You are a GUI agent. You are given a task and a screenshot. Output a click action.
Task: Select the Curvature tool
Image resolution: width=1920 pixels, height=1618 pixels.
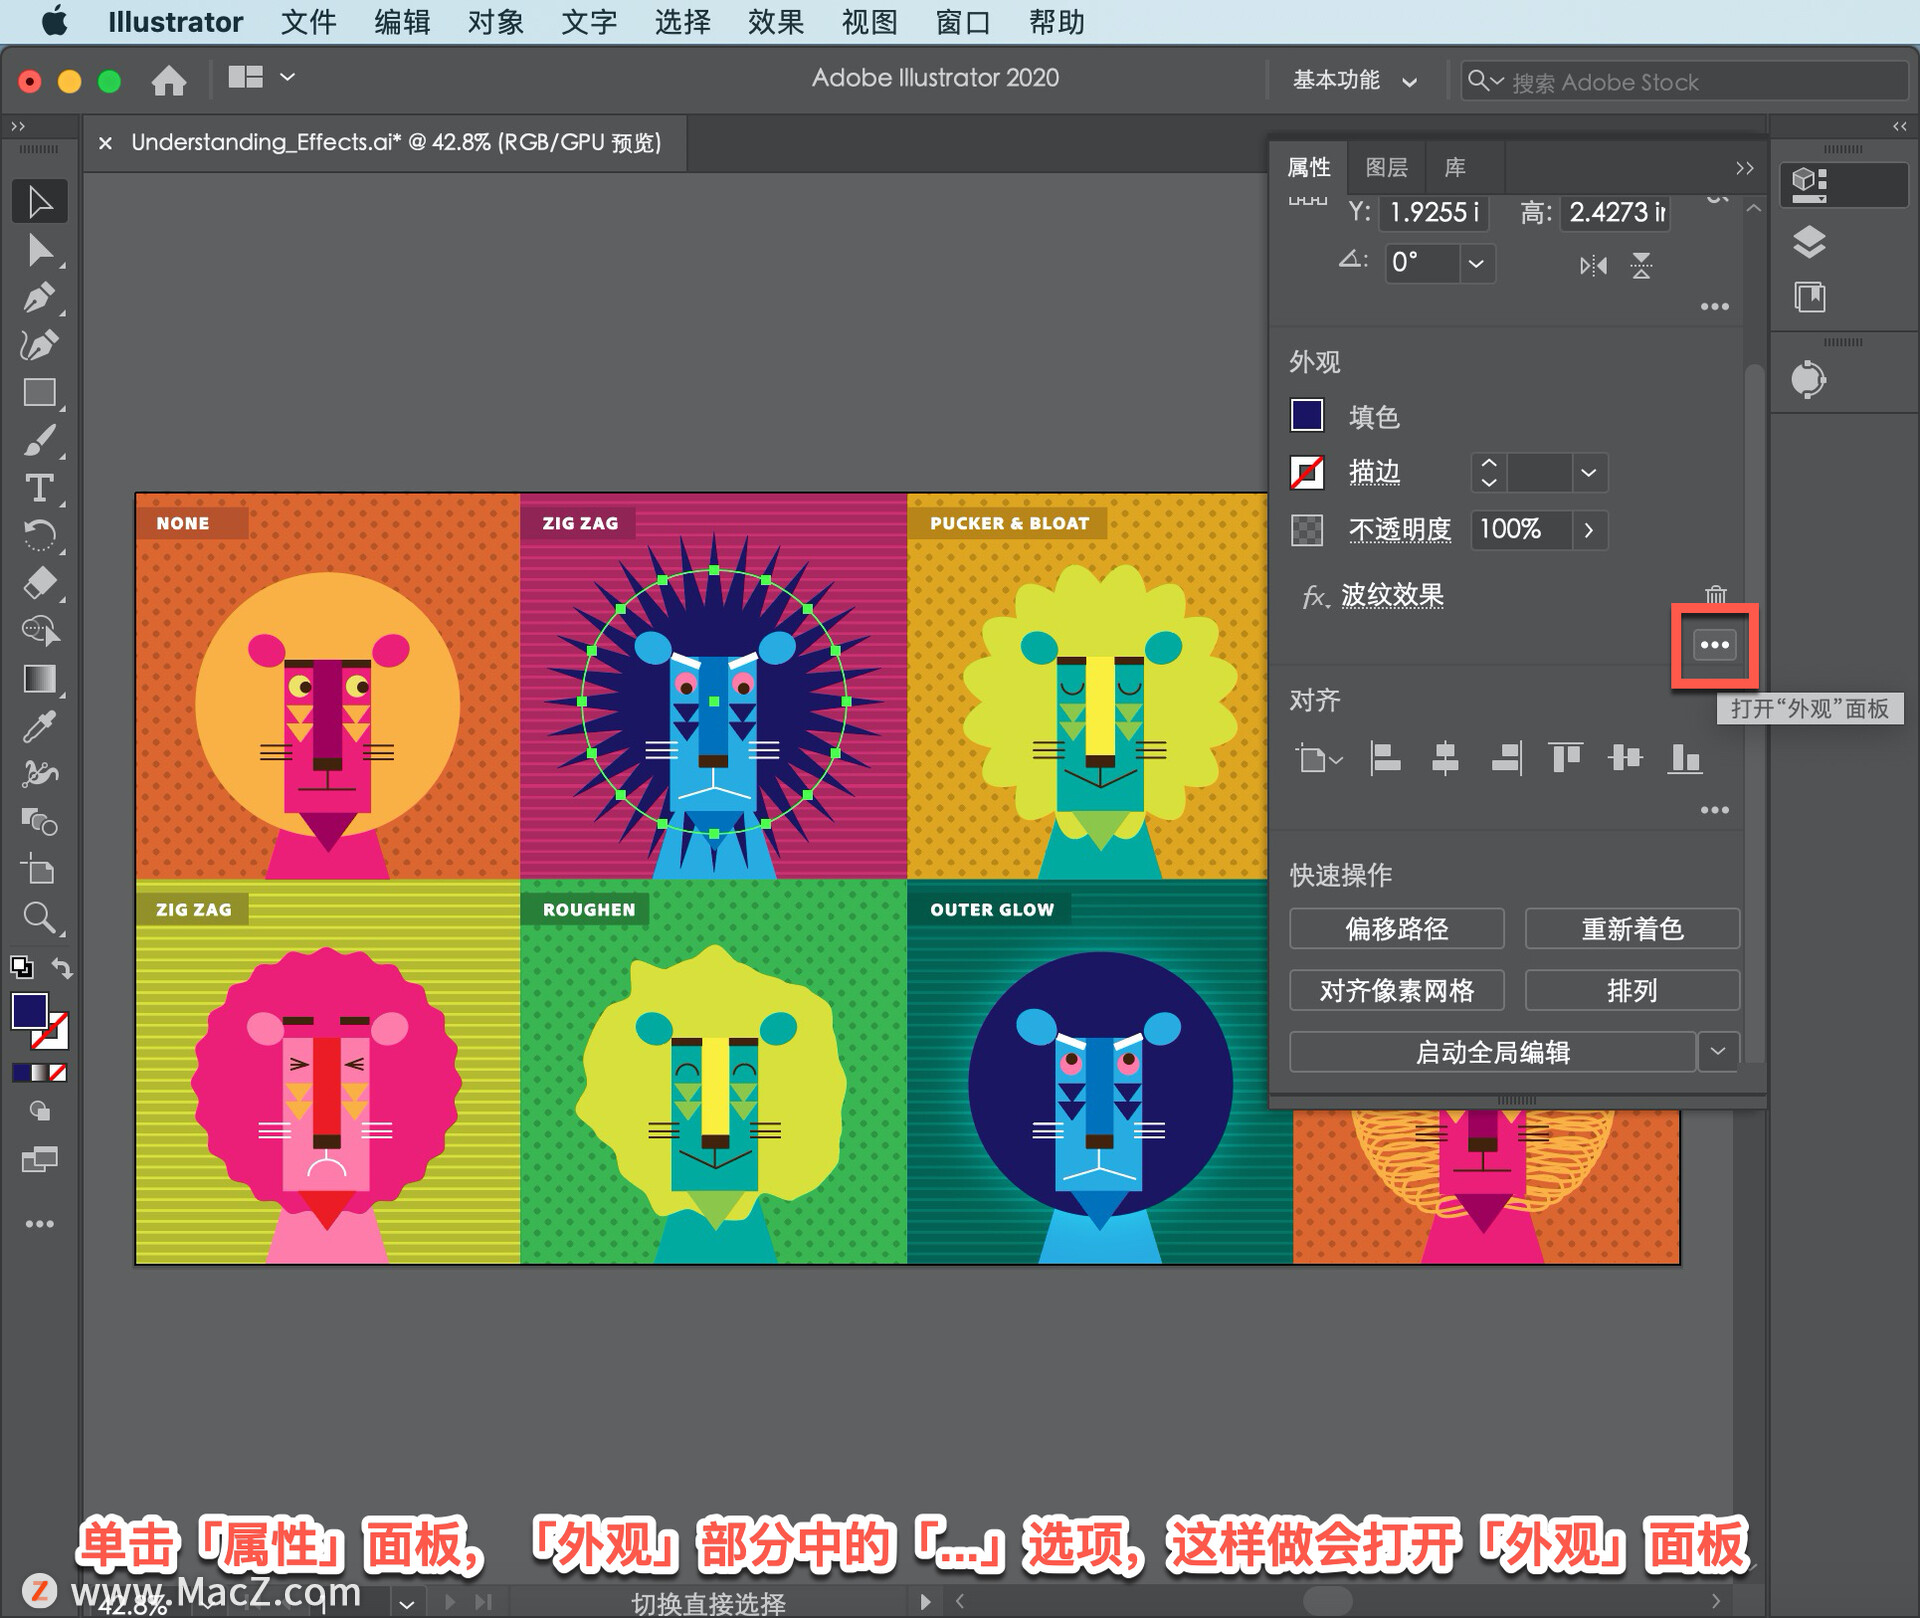tap(40, 346)
